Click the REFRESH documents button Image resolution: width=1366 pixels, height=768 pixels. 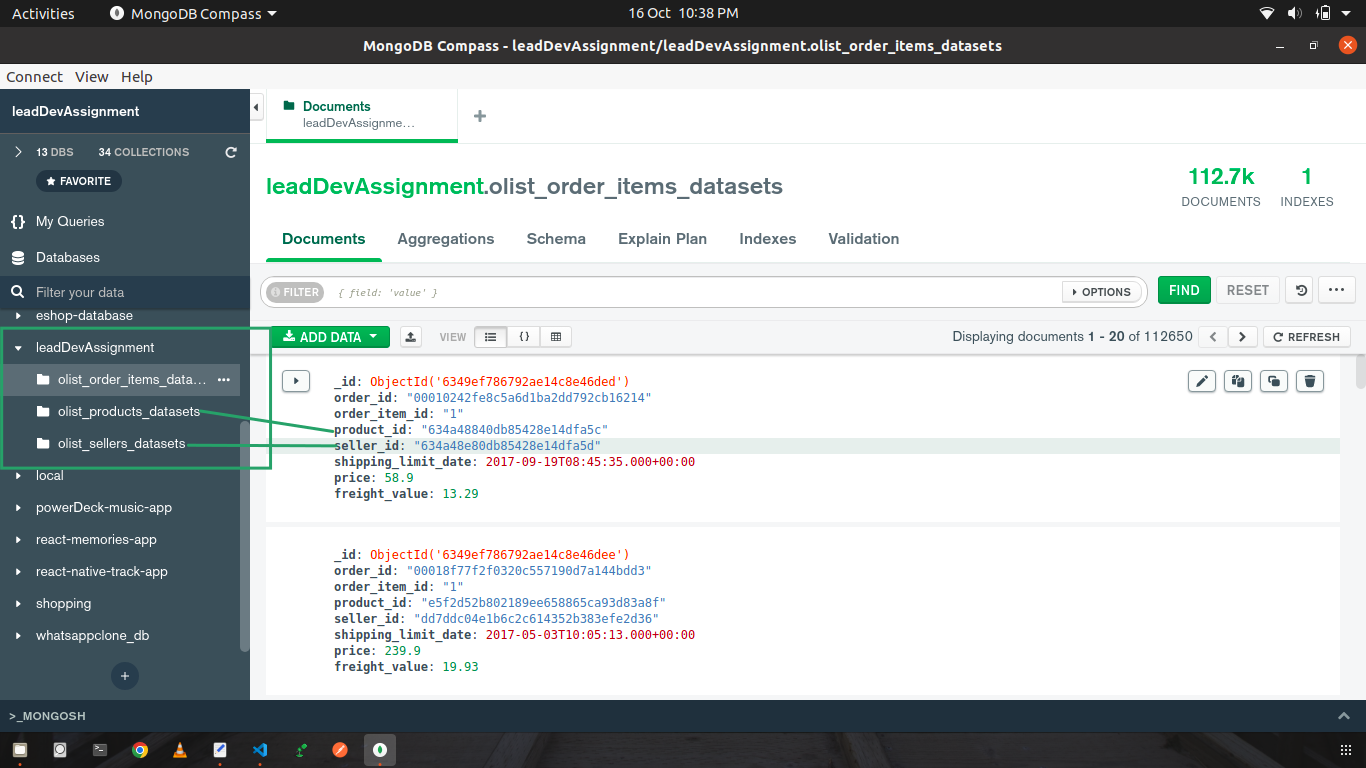tap(1307, 337)
